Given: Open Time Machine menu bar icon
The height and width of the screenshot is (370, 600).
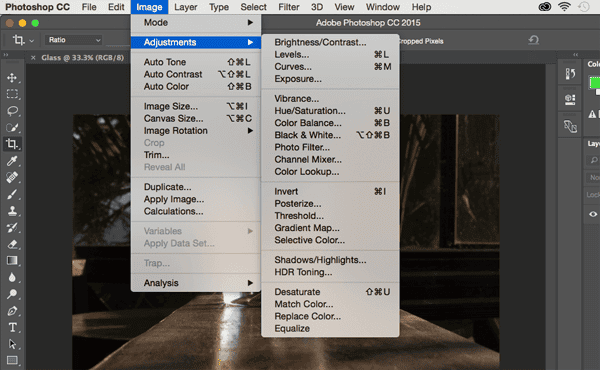Looking at the screenshot, I should (584, 7).
